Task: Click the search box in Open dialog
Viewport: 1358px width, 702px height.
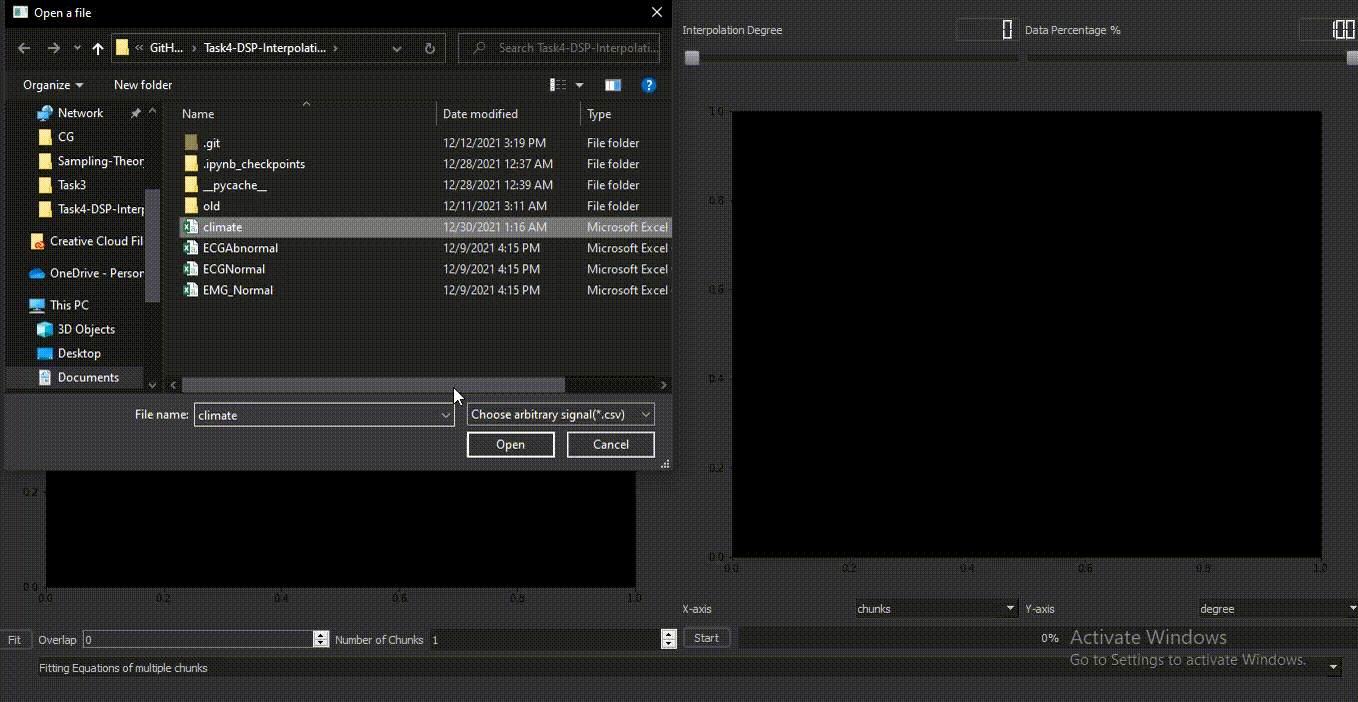Action: (x=559, y=48)
